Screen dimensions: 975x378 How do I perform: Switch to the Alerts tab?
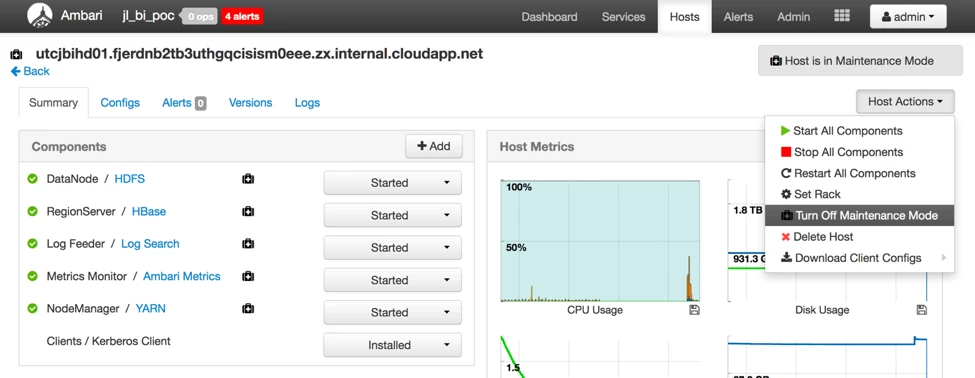pos(184,103)
